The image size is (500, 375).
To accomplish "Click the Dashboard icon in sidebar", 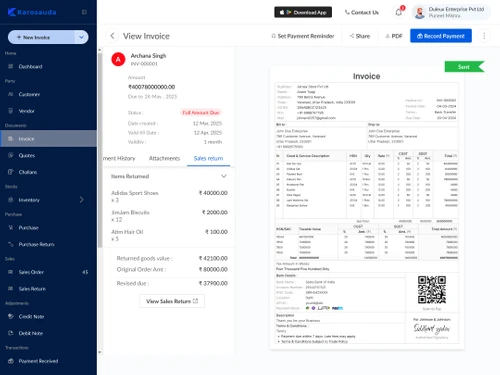I will (11, 66).
